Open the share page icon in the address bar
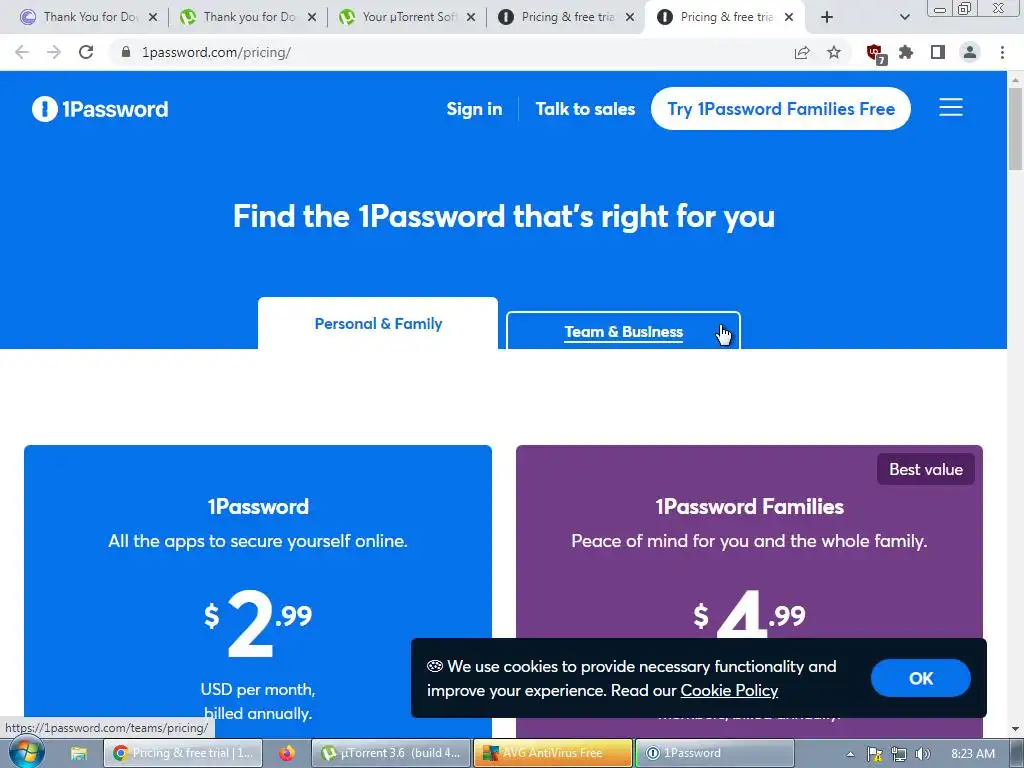This screenshot has height=768, width=1024. click(x=802, y=52)
